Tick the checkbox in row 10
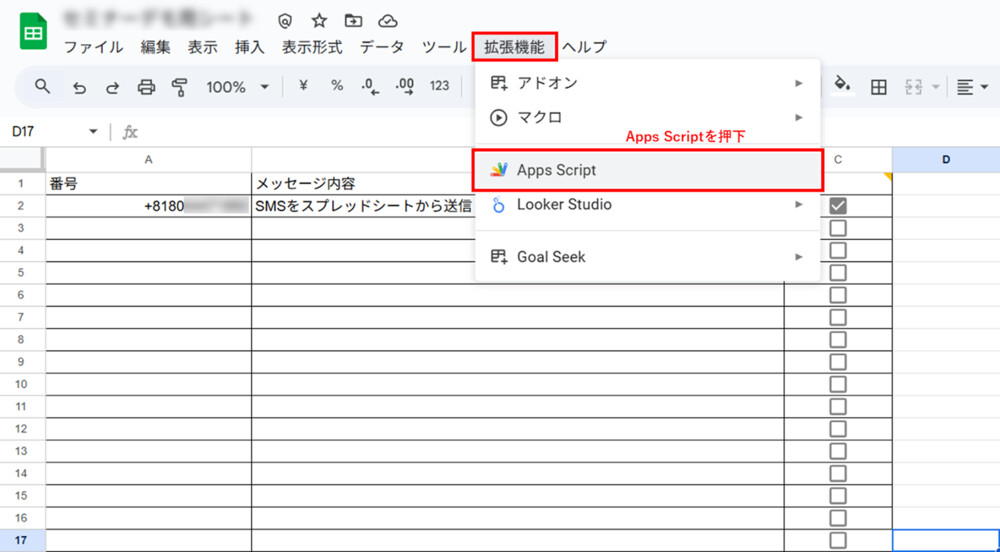Screen dimensions: 1000x552 coord(838,384)
